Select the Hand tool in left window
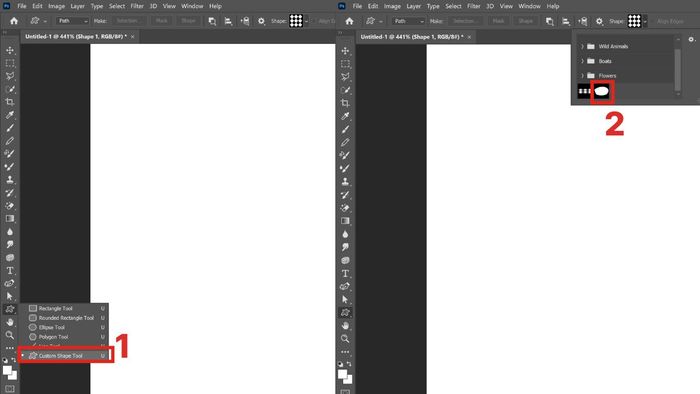The height and width of the screenshot is (394, 700). (x=10, y=322)
